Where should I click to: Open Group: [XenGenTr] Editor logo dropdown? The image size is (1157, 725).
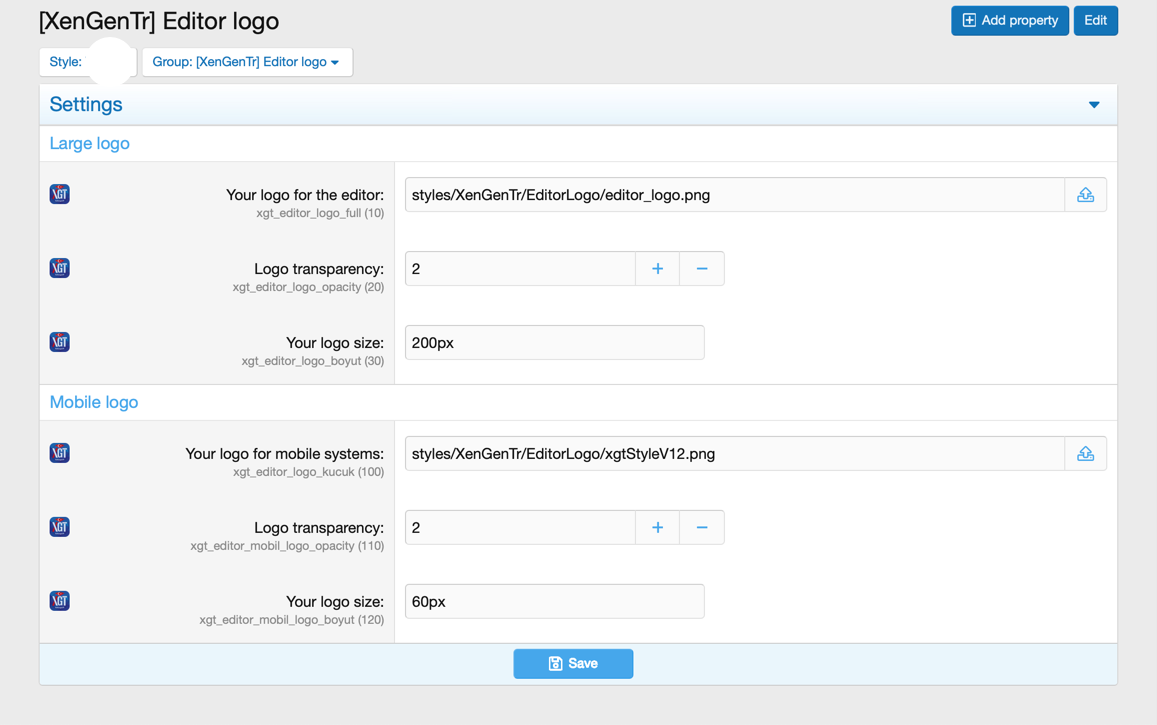click(x=246, y=62)
